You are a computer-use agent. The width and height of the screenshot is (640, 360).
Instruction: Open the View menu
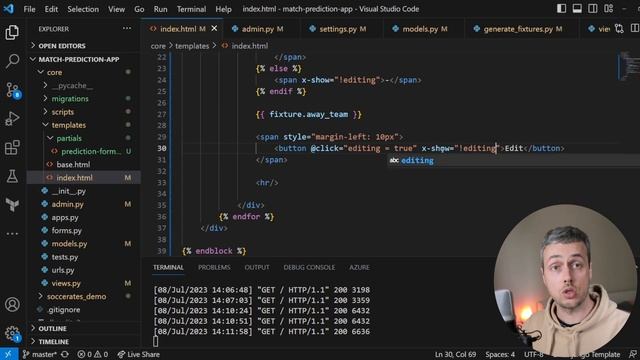click(x=116, y=9)
